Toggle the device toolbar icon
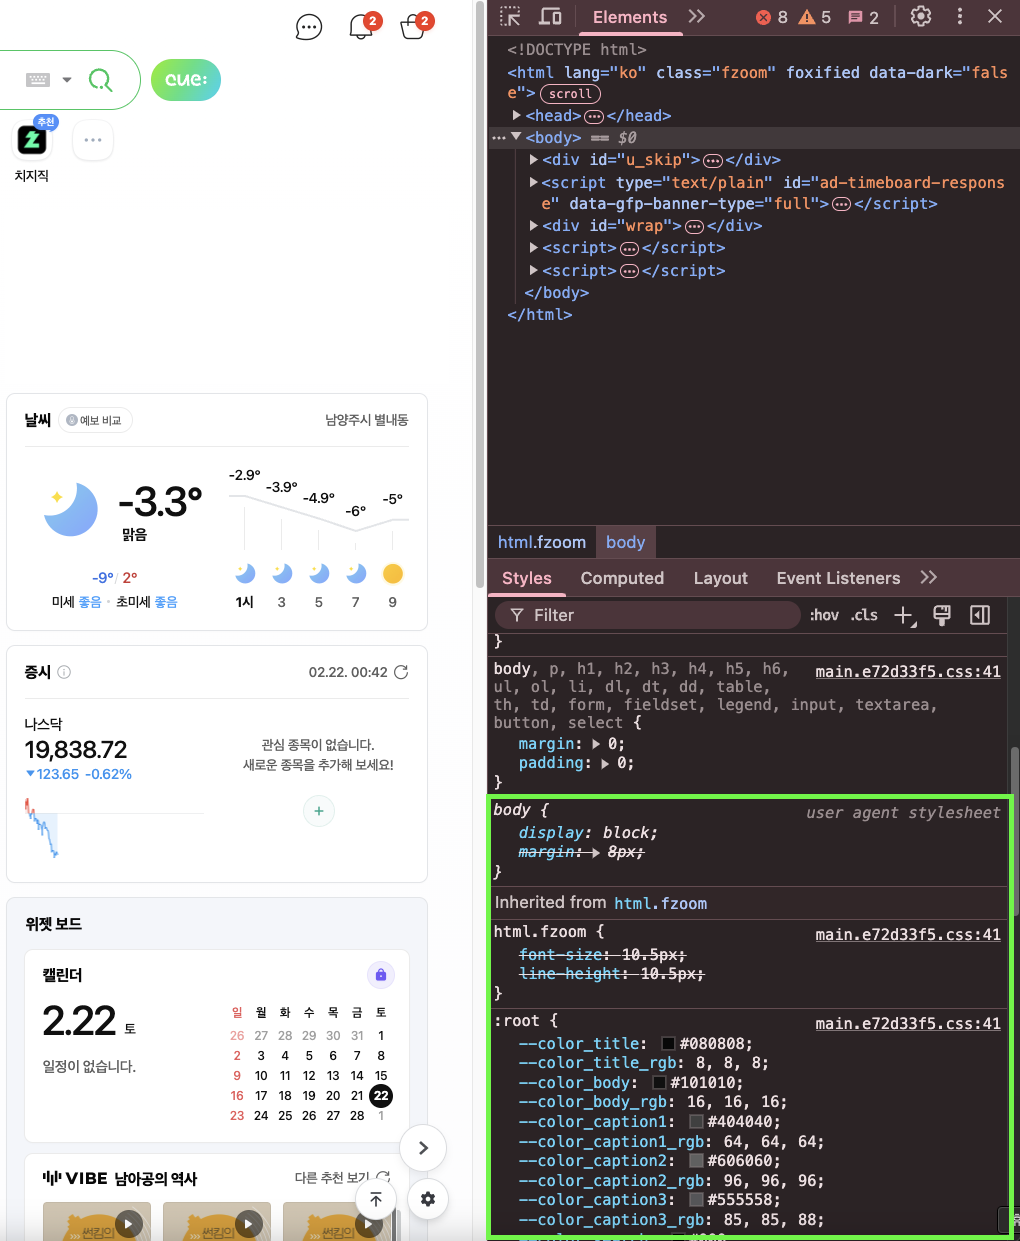 [x=550, y=17]
